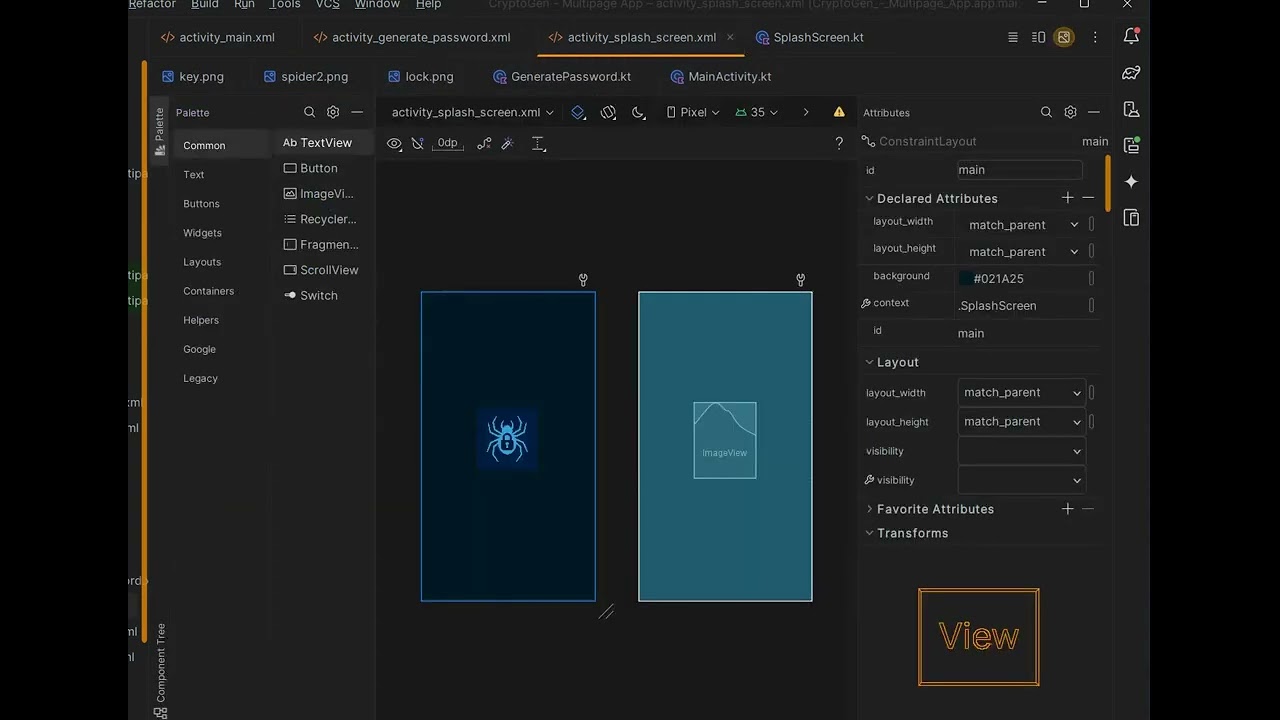Minimize the Palette panel
This screenshot has height=720, width=1280.
pyautogui.click(x=357, y=112)
